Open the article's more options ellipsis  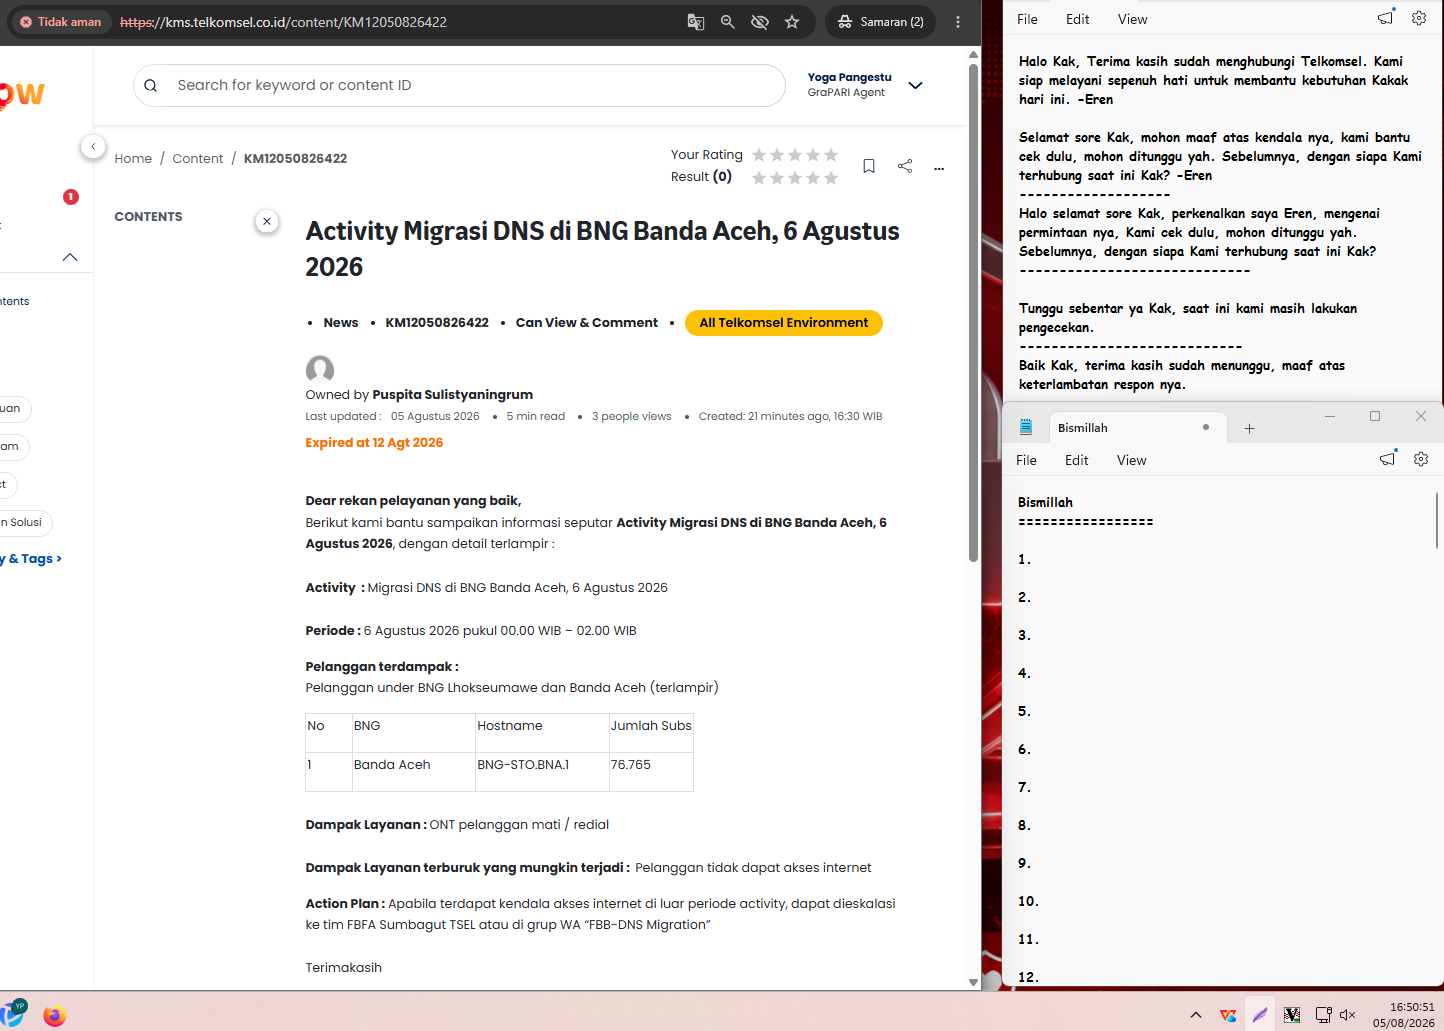(939, 168)
